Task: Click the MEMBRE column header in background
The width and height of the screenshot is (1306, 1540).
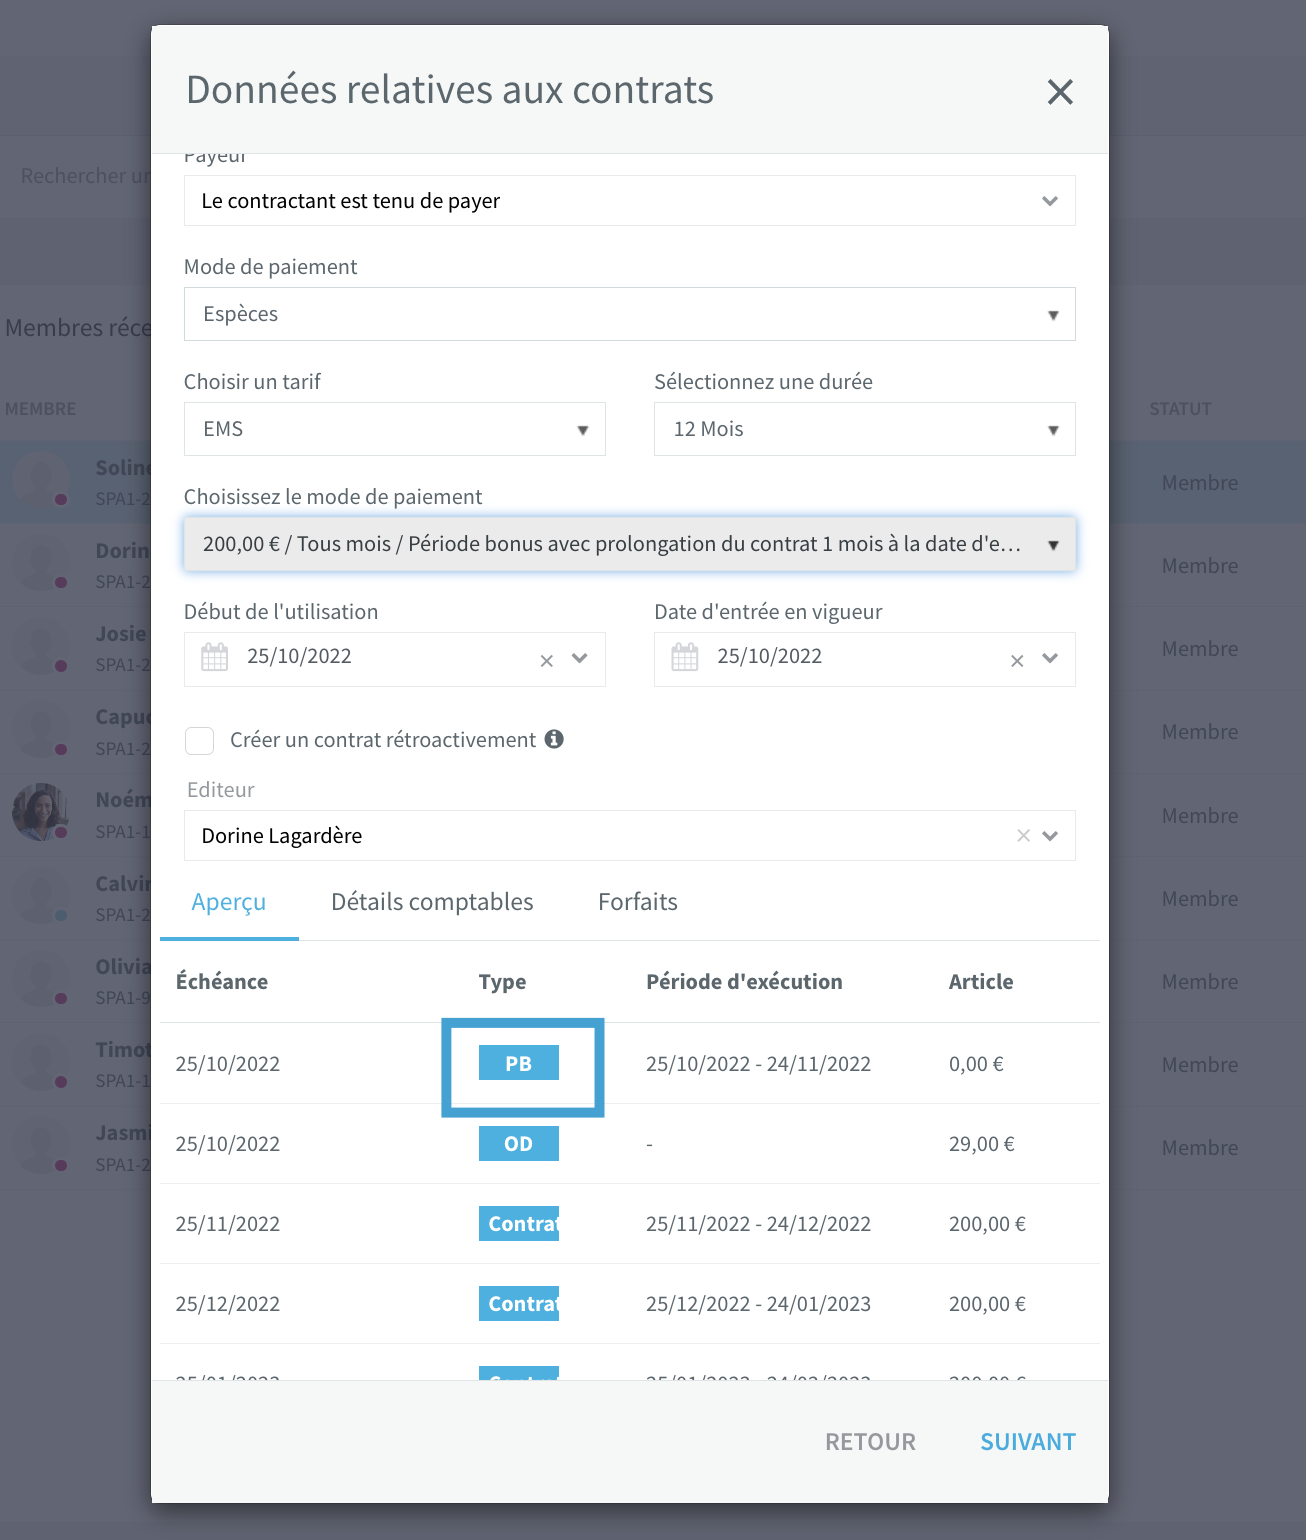Action: [x=40, y=409]
